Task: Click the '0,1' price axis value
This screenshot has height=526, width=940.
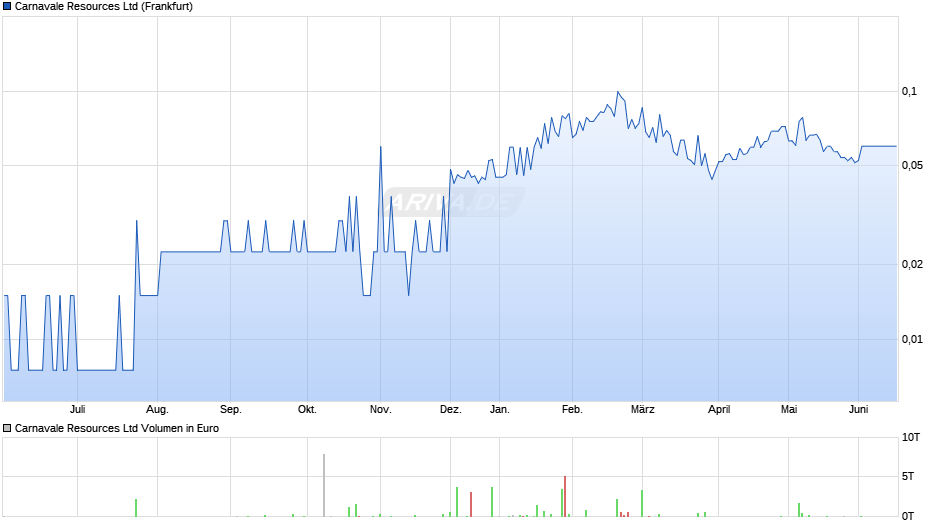Action: (x=909, y=91)
